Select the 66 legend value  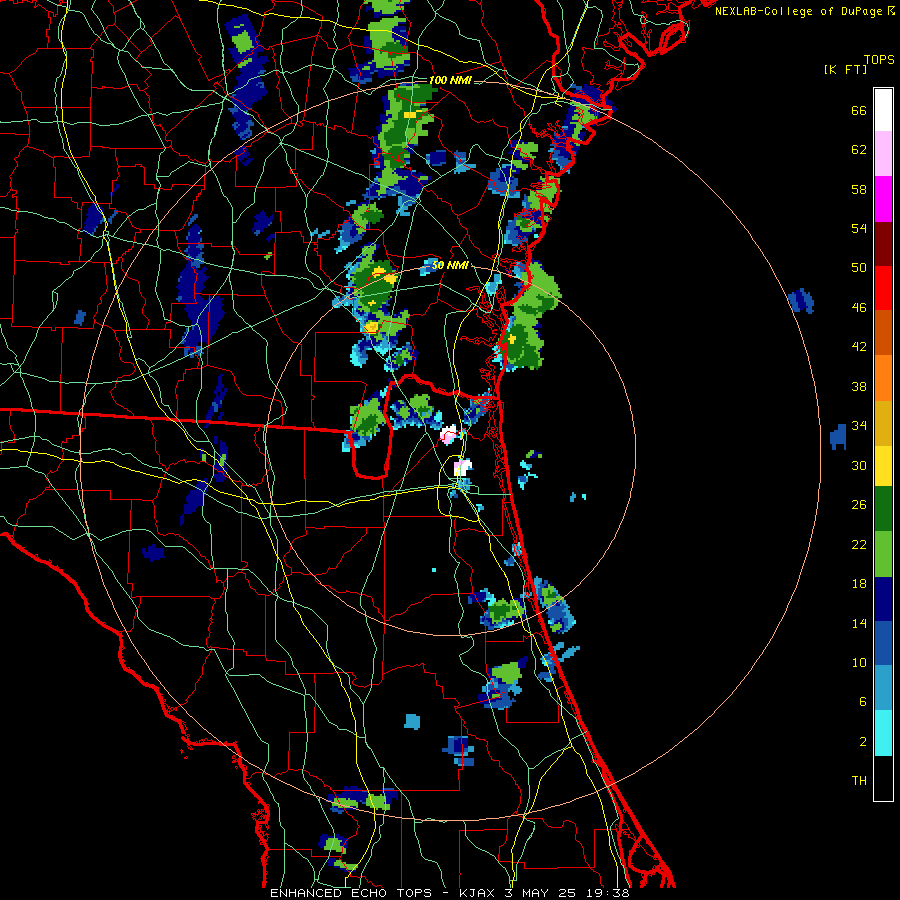coord(859,110)
